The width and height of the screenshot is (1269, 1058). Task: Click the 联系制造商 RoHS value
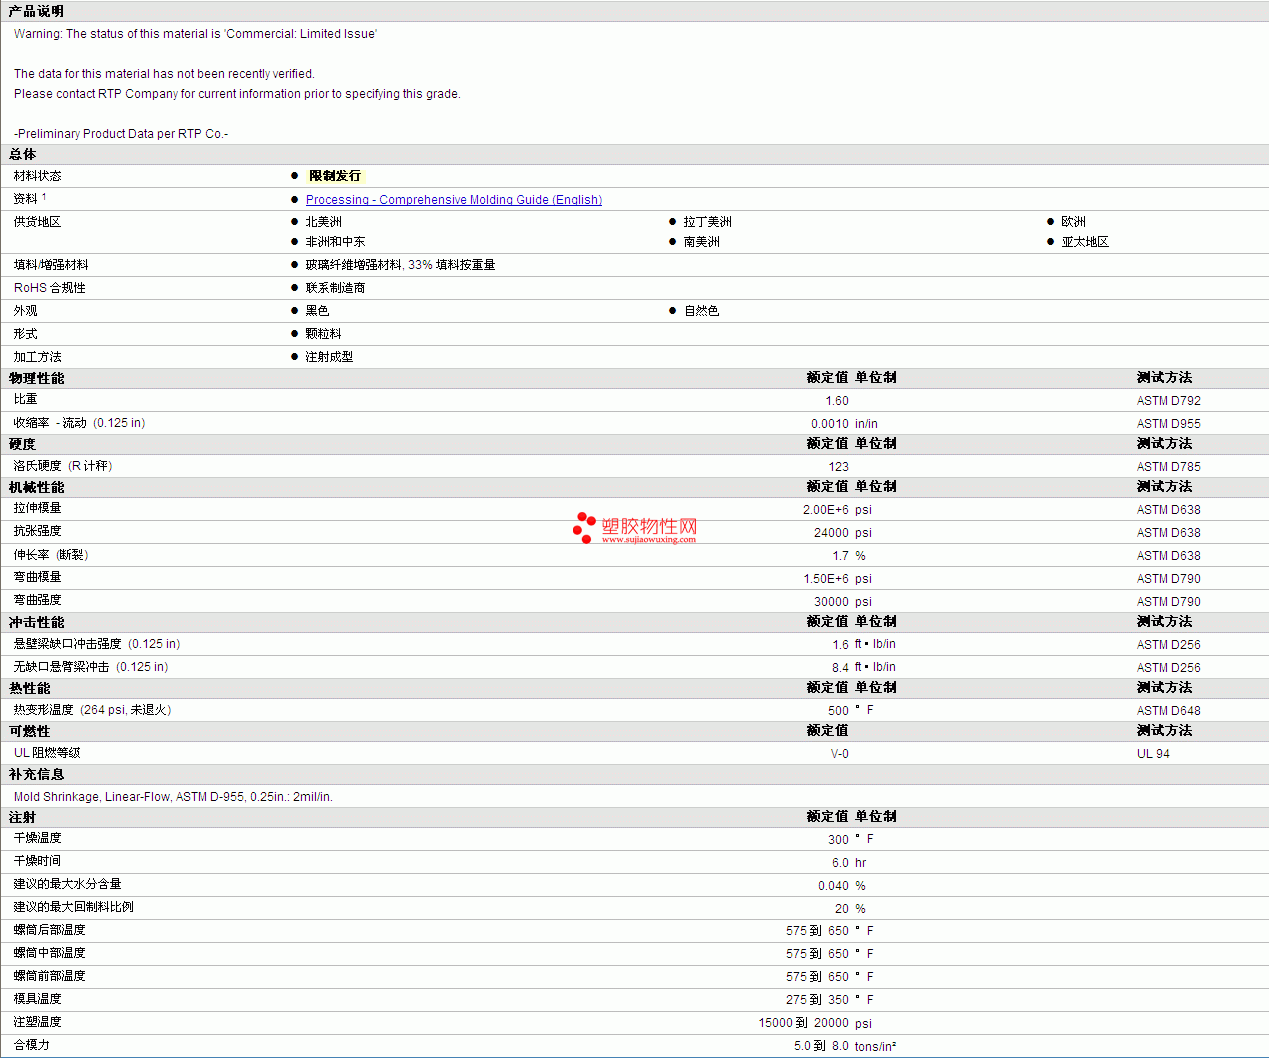point(336,288)
